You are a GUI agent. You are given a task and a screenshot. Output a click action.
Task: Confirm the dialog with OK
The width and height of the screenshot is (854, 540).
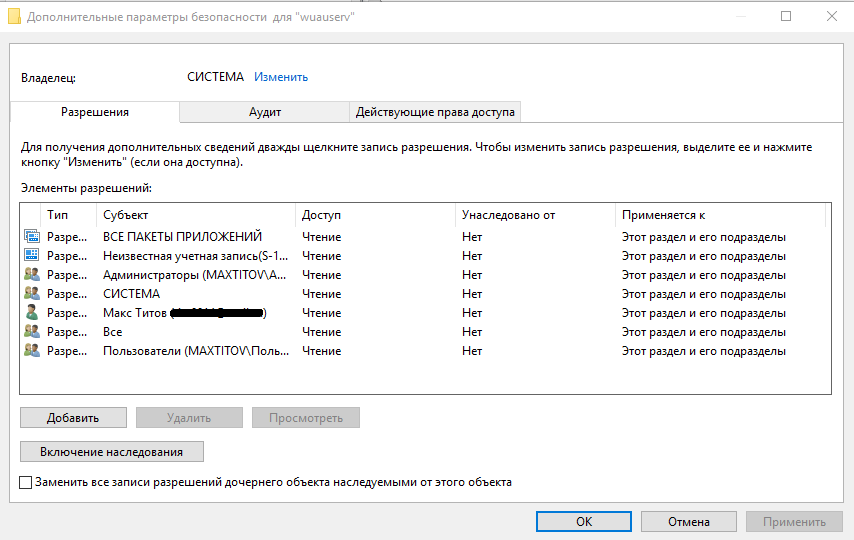point(584,521)
